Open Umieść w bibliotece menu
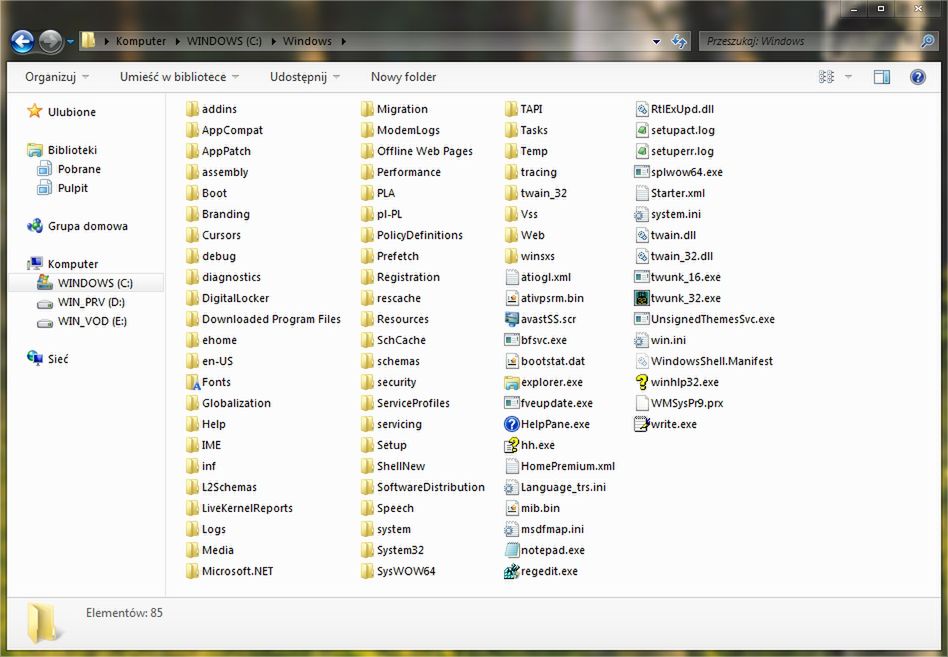 [179, 77]
